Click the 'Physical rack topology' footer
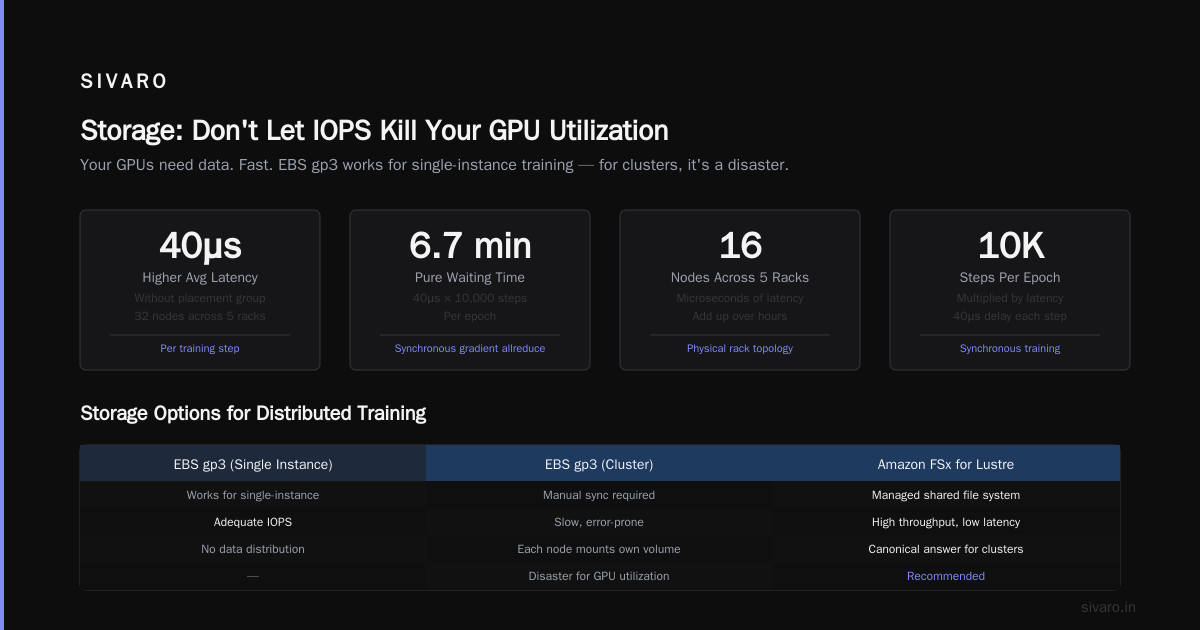Viewport: 1200px width, 630px height. pos(740,349)
